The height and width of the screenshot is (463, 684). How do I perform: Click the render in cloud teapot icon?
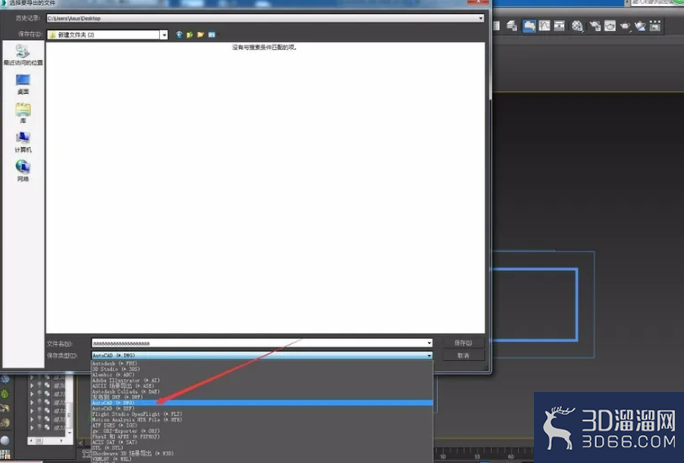(x=640, y=26)
